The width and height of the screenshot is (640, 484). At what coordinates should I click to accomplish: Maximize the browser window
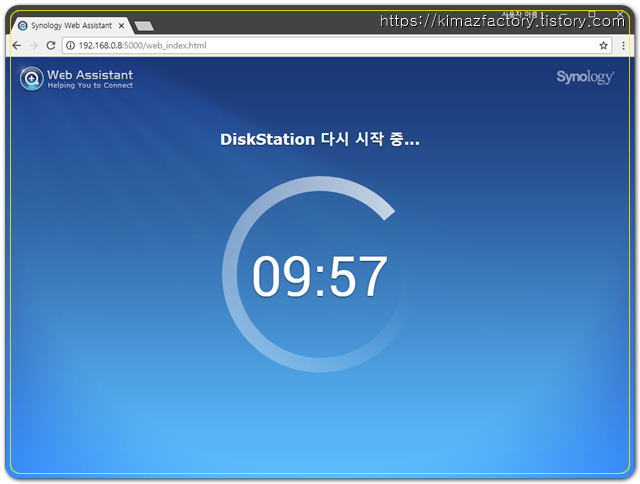click(x=592, y=14)
